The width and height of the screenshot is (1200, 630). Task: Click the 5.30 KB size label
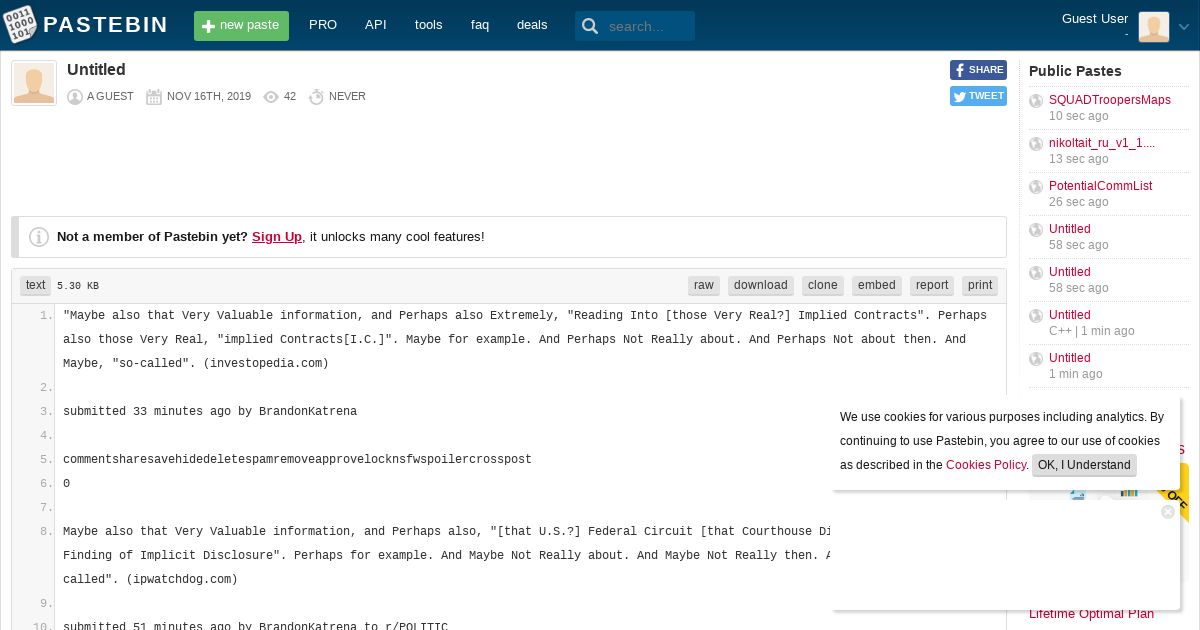click(78, 286)
